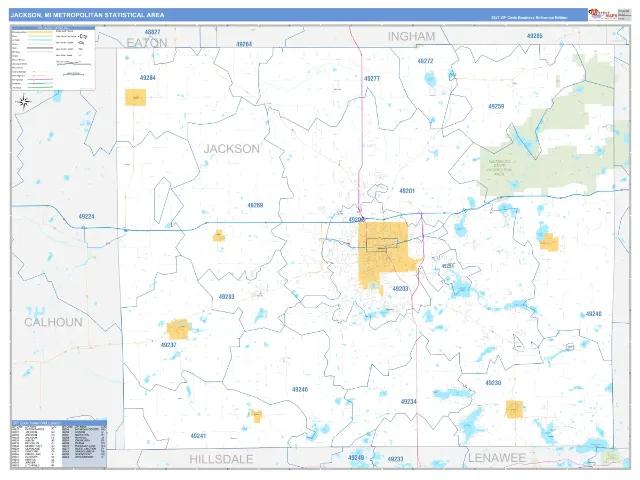The image size is (640, 480).
Task: Click ZIP code 49233 label
Action: 396,459
